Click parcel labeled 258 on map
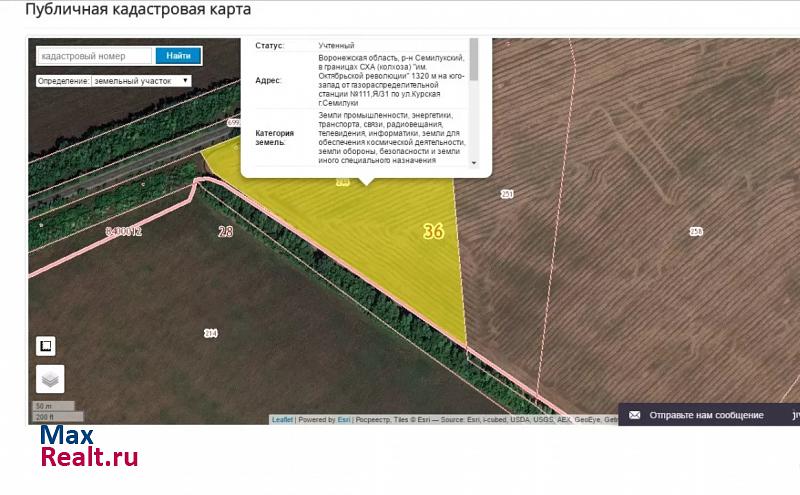The image size is (800, 495). [x=696, y=231]
